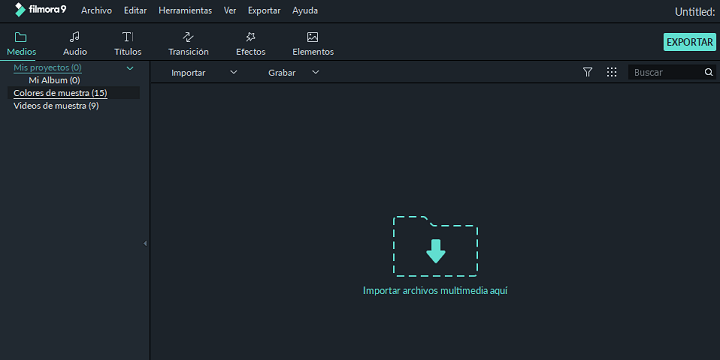This screenshot has height=360, width=720.
Task: Select Mi Album (0)
Action: (x=54, y=80)
